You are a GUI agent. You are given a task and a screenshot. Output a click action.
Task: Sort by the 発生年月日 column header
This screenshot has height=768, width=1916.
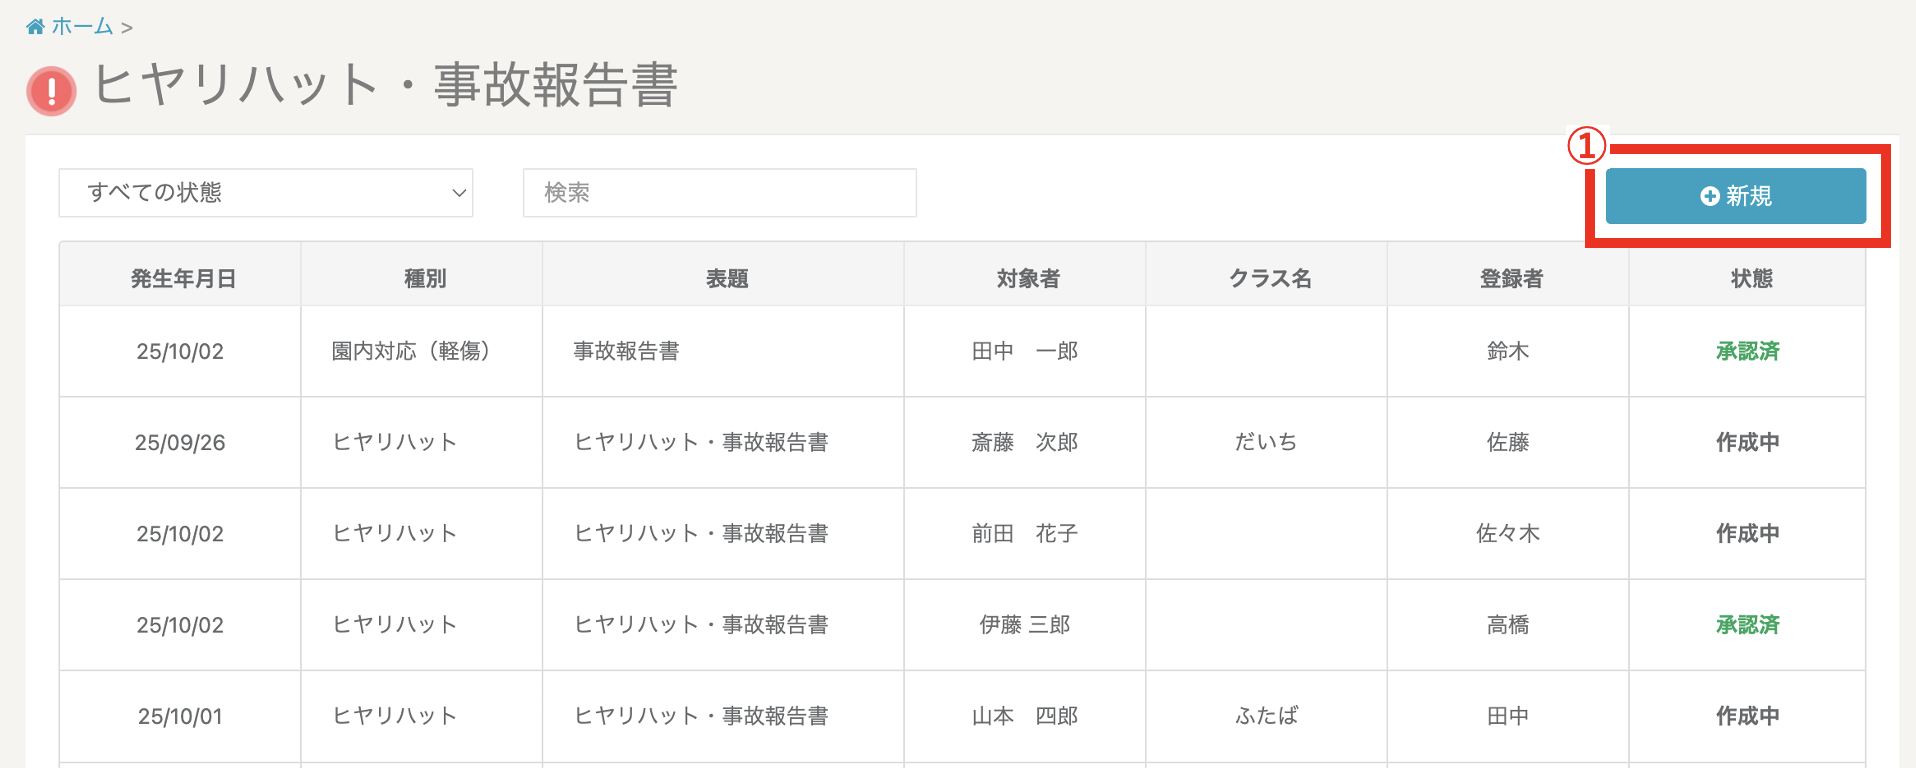(x=181, y=279)
